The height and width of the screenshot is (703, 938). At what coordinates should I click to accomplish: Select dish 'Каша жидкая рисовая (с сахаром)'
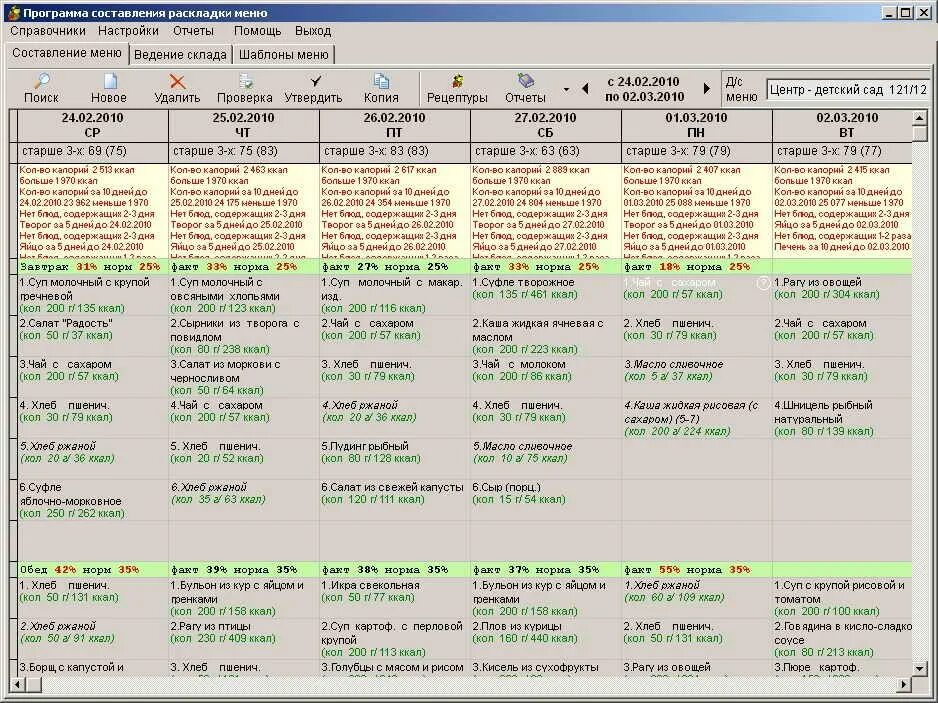tap(696, 418)
